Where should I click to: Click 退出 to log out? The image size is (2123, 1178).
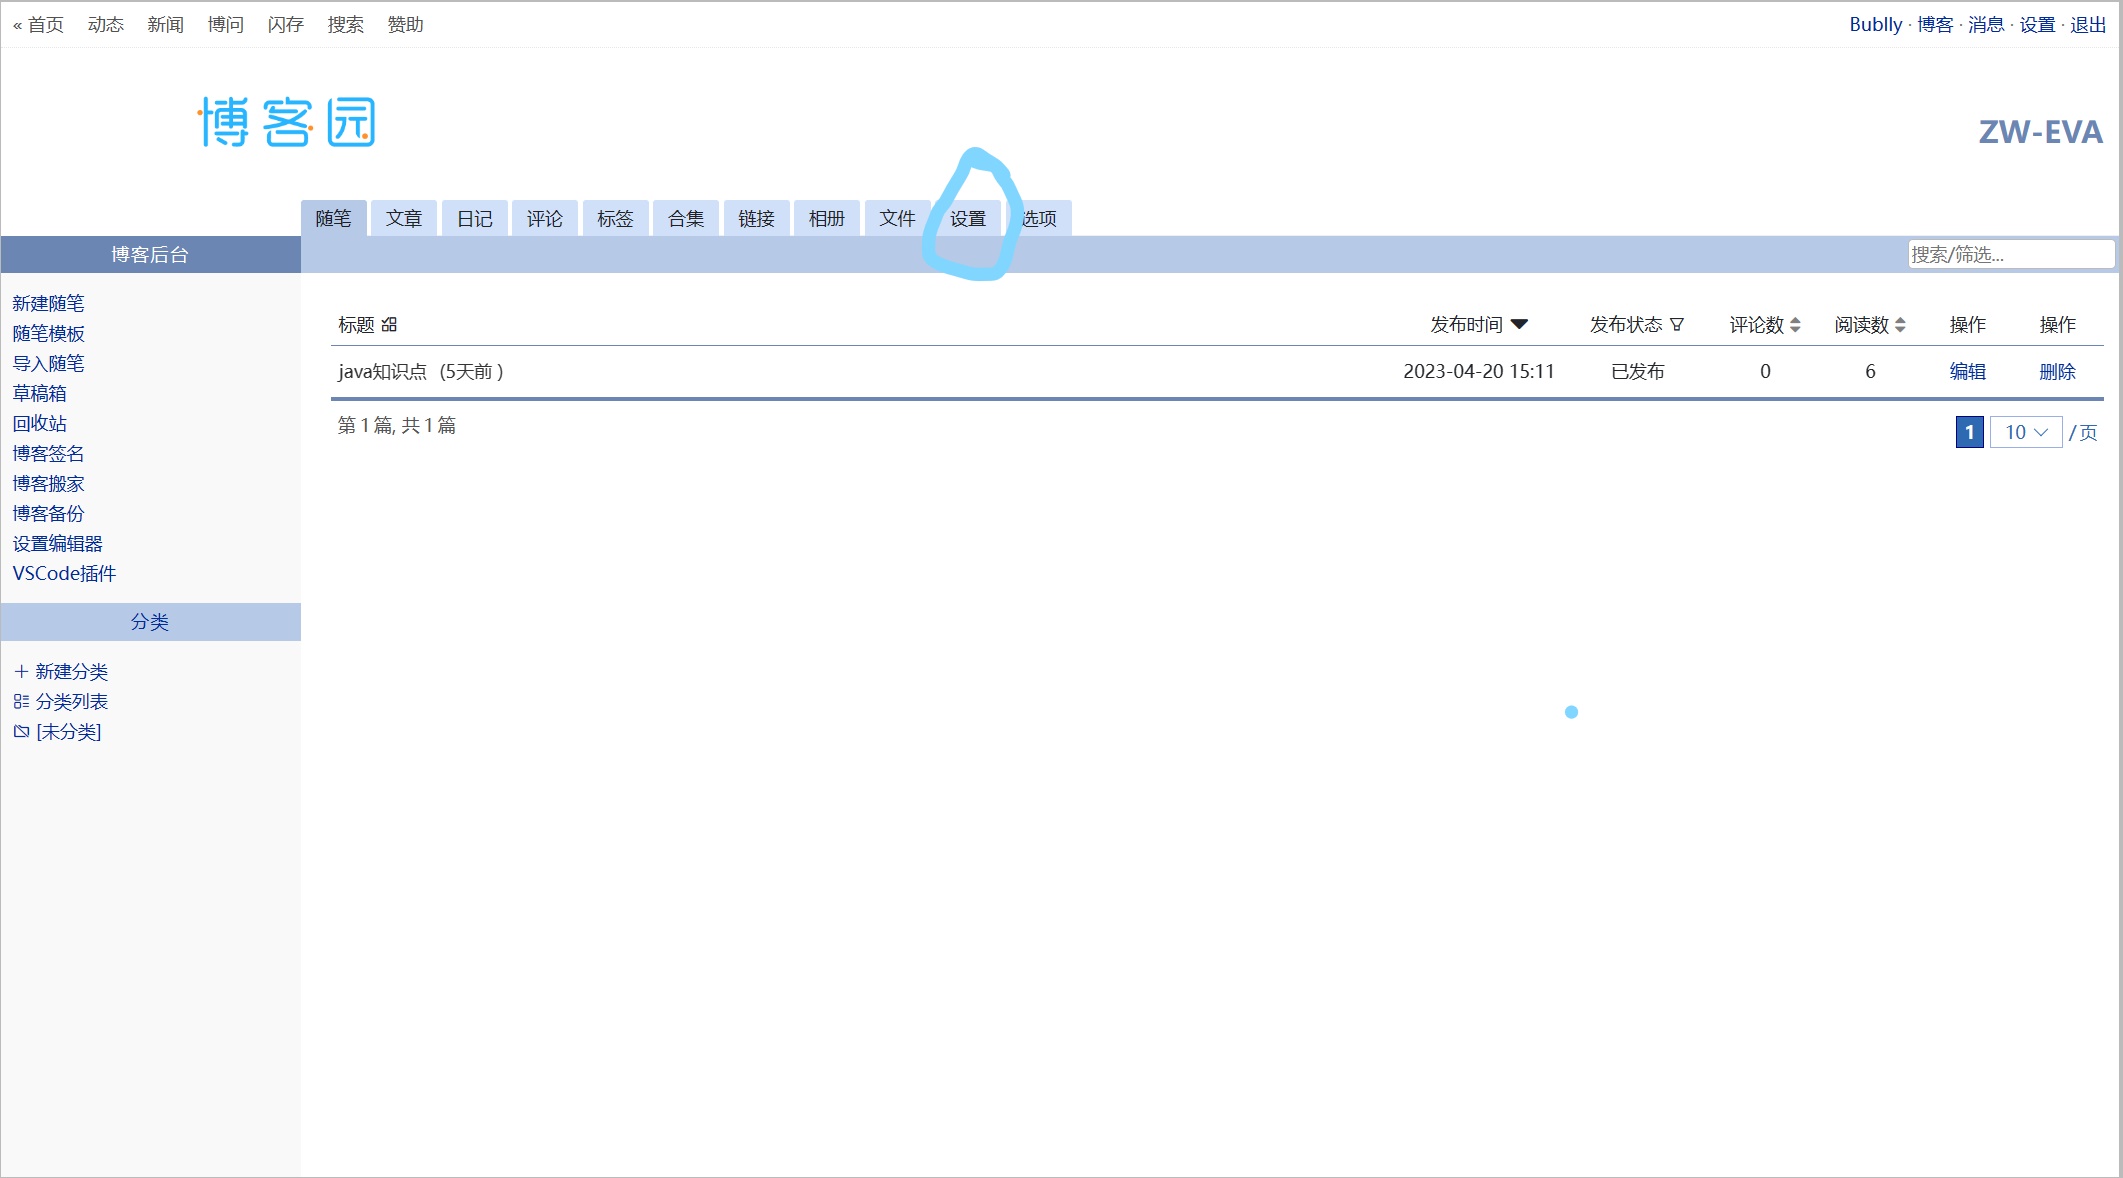click(x=2088, y=24)
